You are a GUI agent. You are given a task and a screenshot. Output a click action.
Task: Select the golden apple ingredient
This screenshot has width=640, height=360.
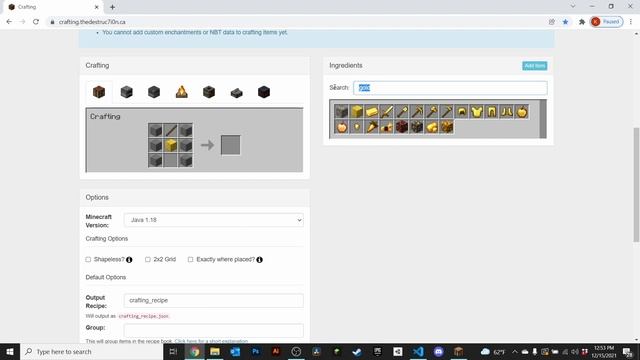pyautogui.click(x=522, y=111)
